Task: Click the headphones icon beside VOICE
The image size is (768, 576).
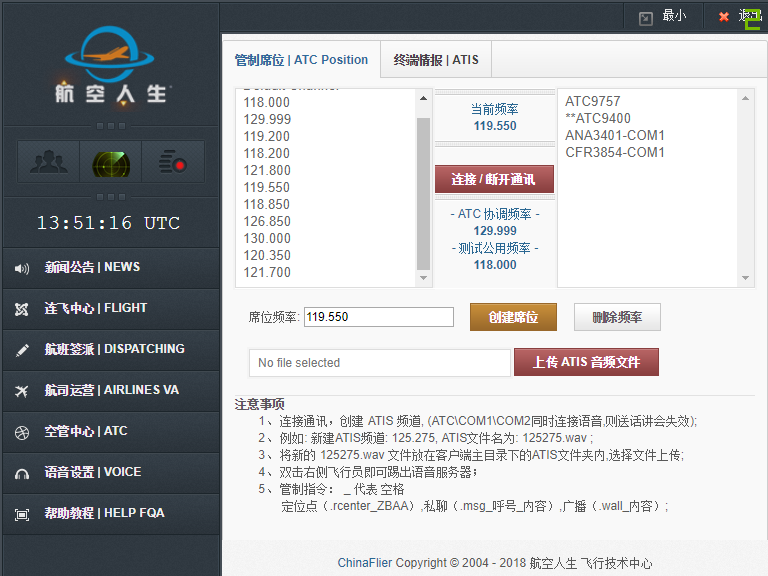Action: pyautogui.click(x=22, y=473)
